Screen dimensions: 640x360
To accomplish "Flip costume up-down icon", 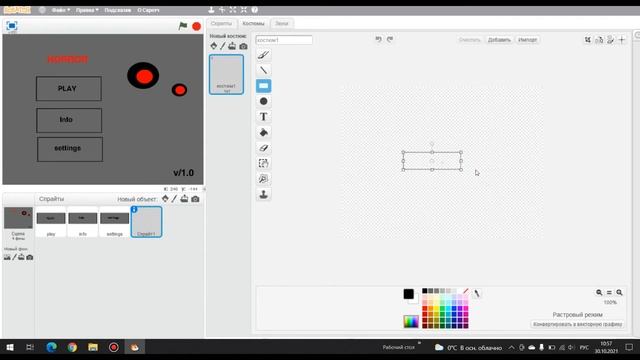I will click(x=611, y=40).
